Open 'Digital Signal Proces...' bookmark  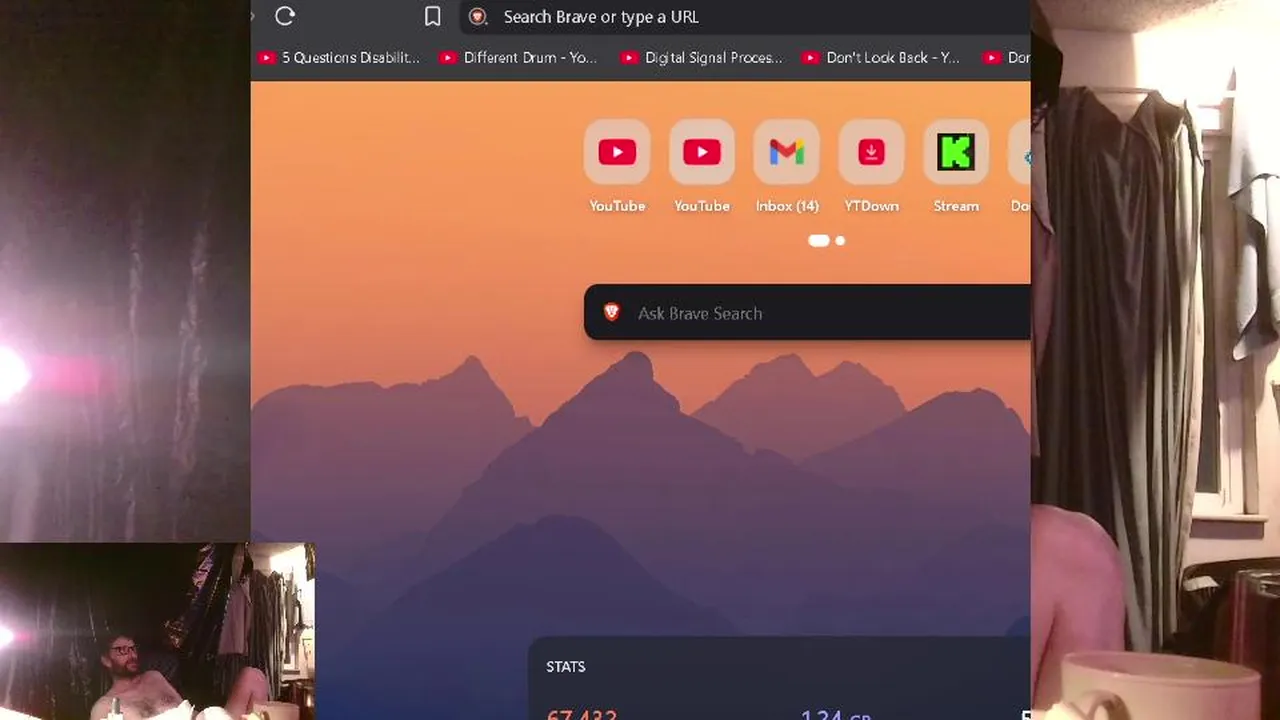click(x=701, y=58)
